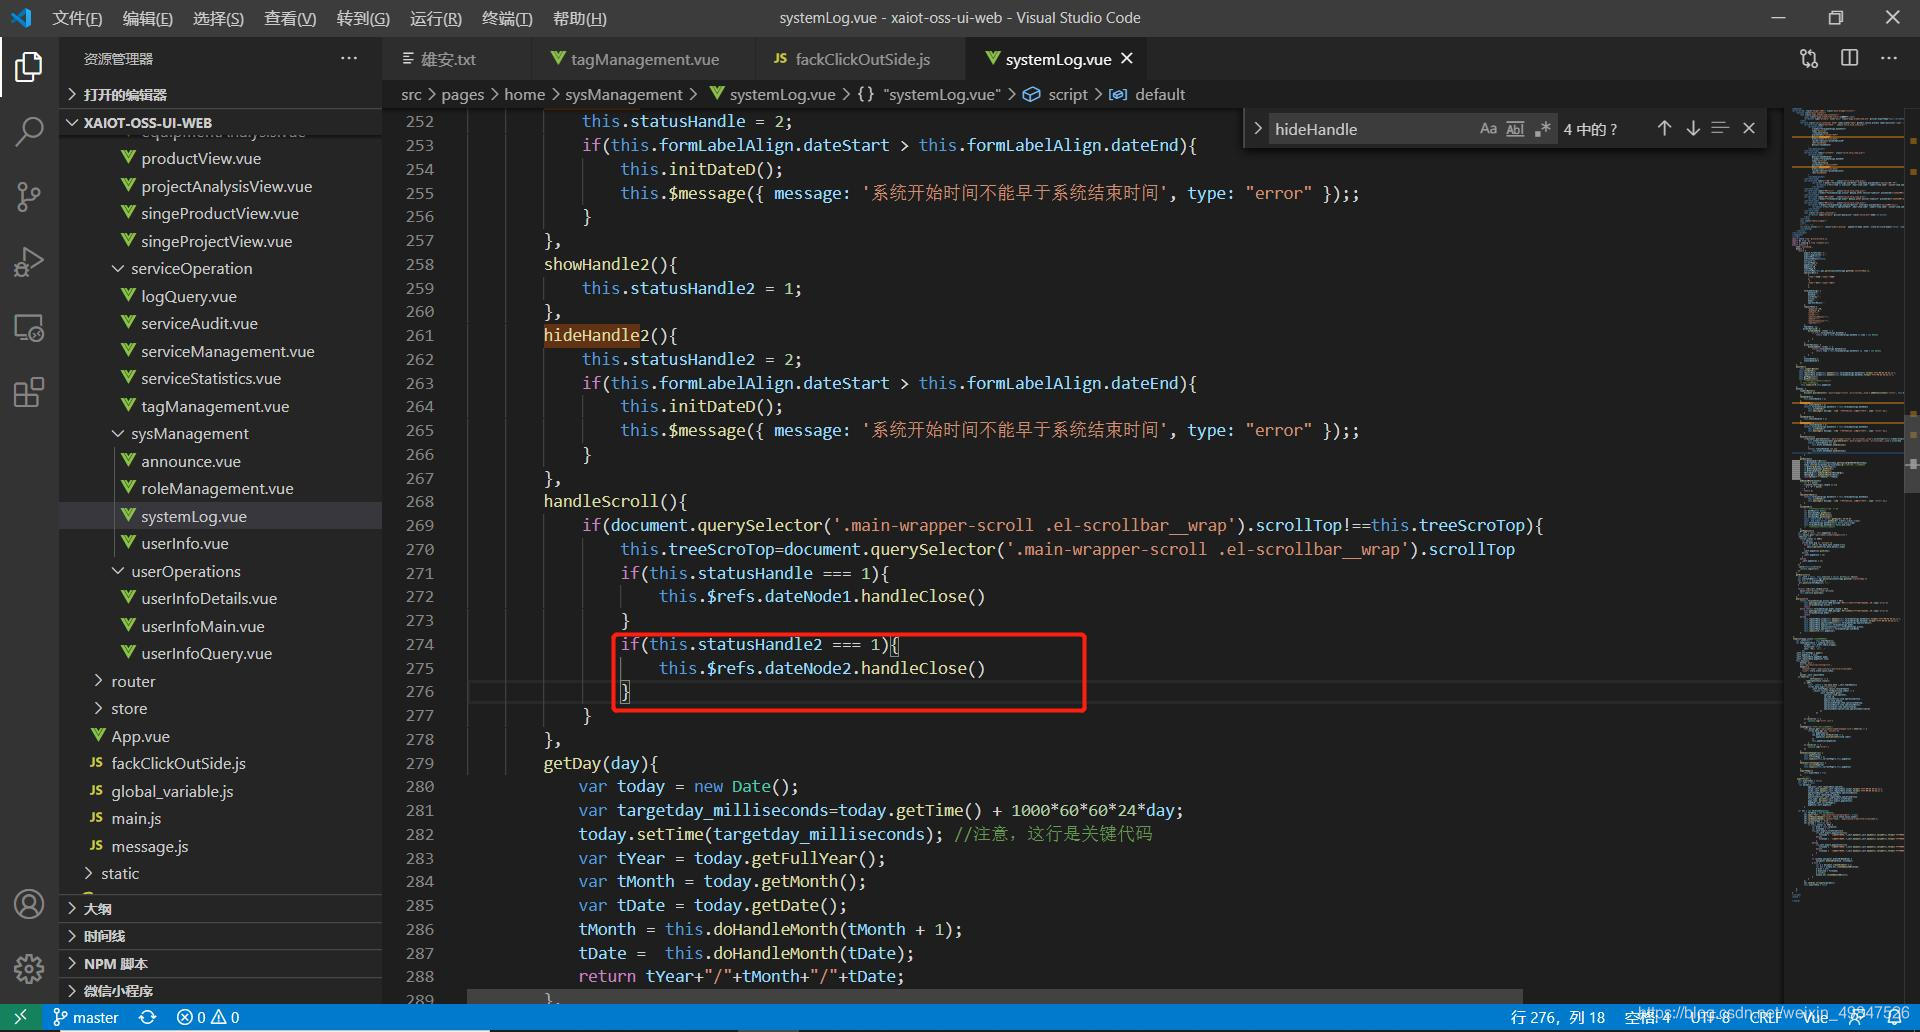Click the cursor position 行 276, 列 18

click(1557, 1017)
